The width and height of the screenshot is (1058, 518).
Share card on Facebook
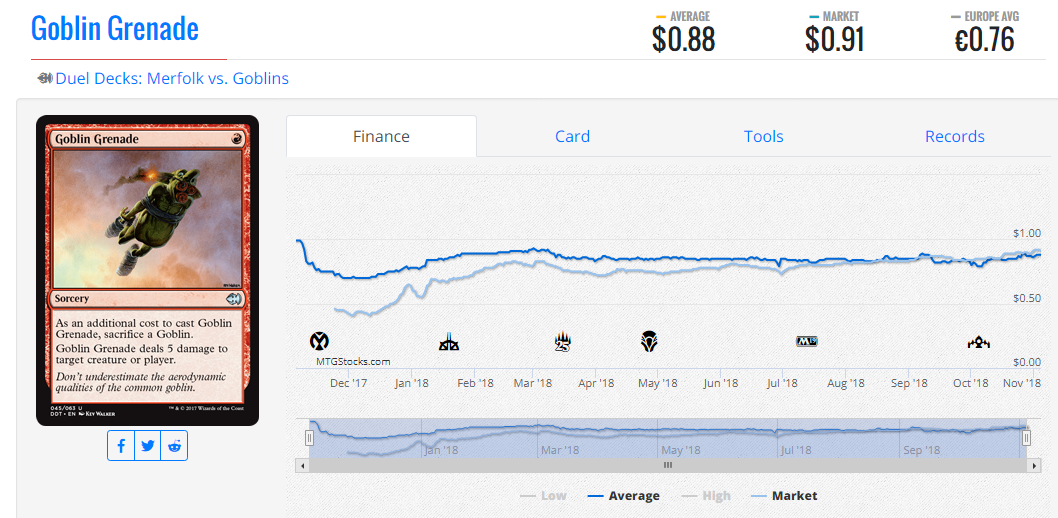click(x=121, y=446)
